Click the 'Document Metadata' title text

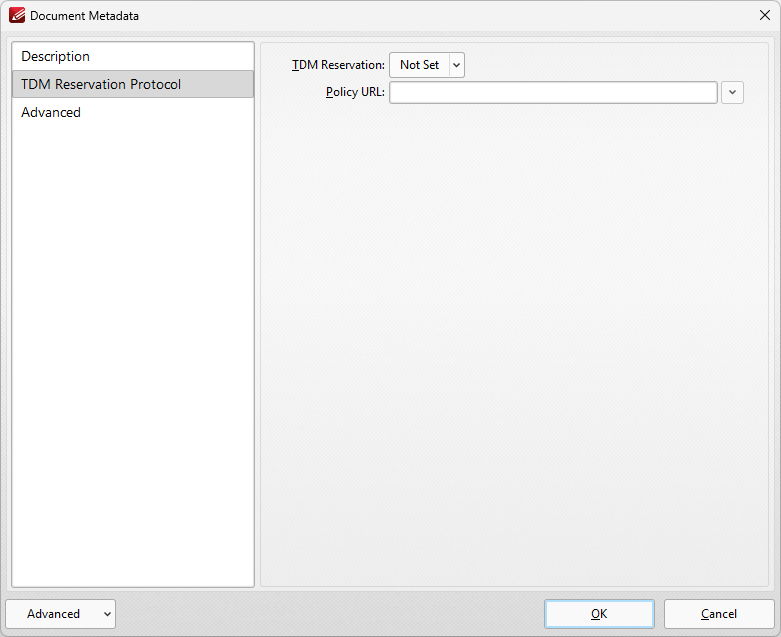pyautogui.click(x=85, y=16)
